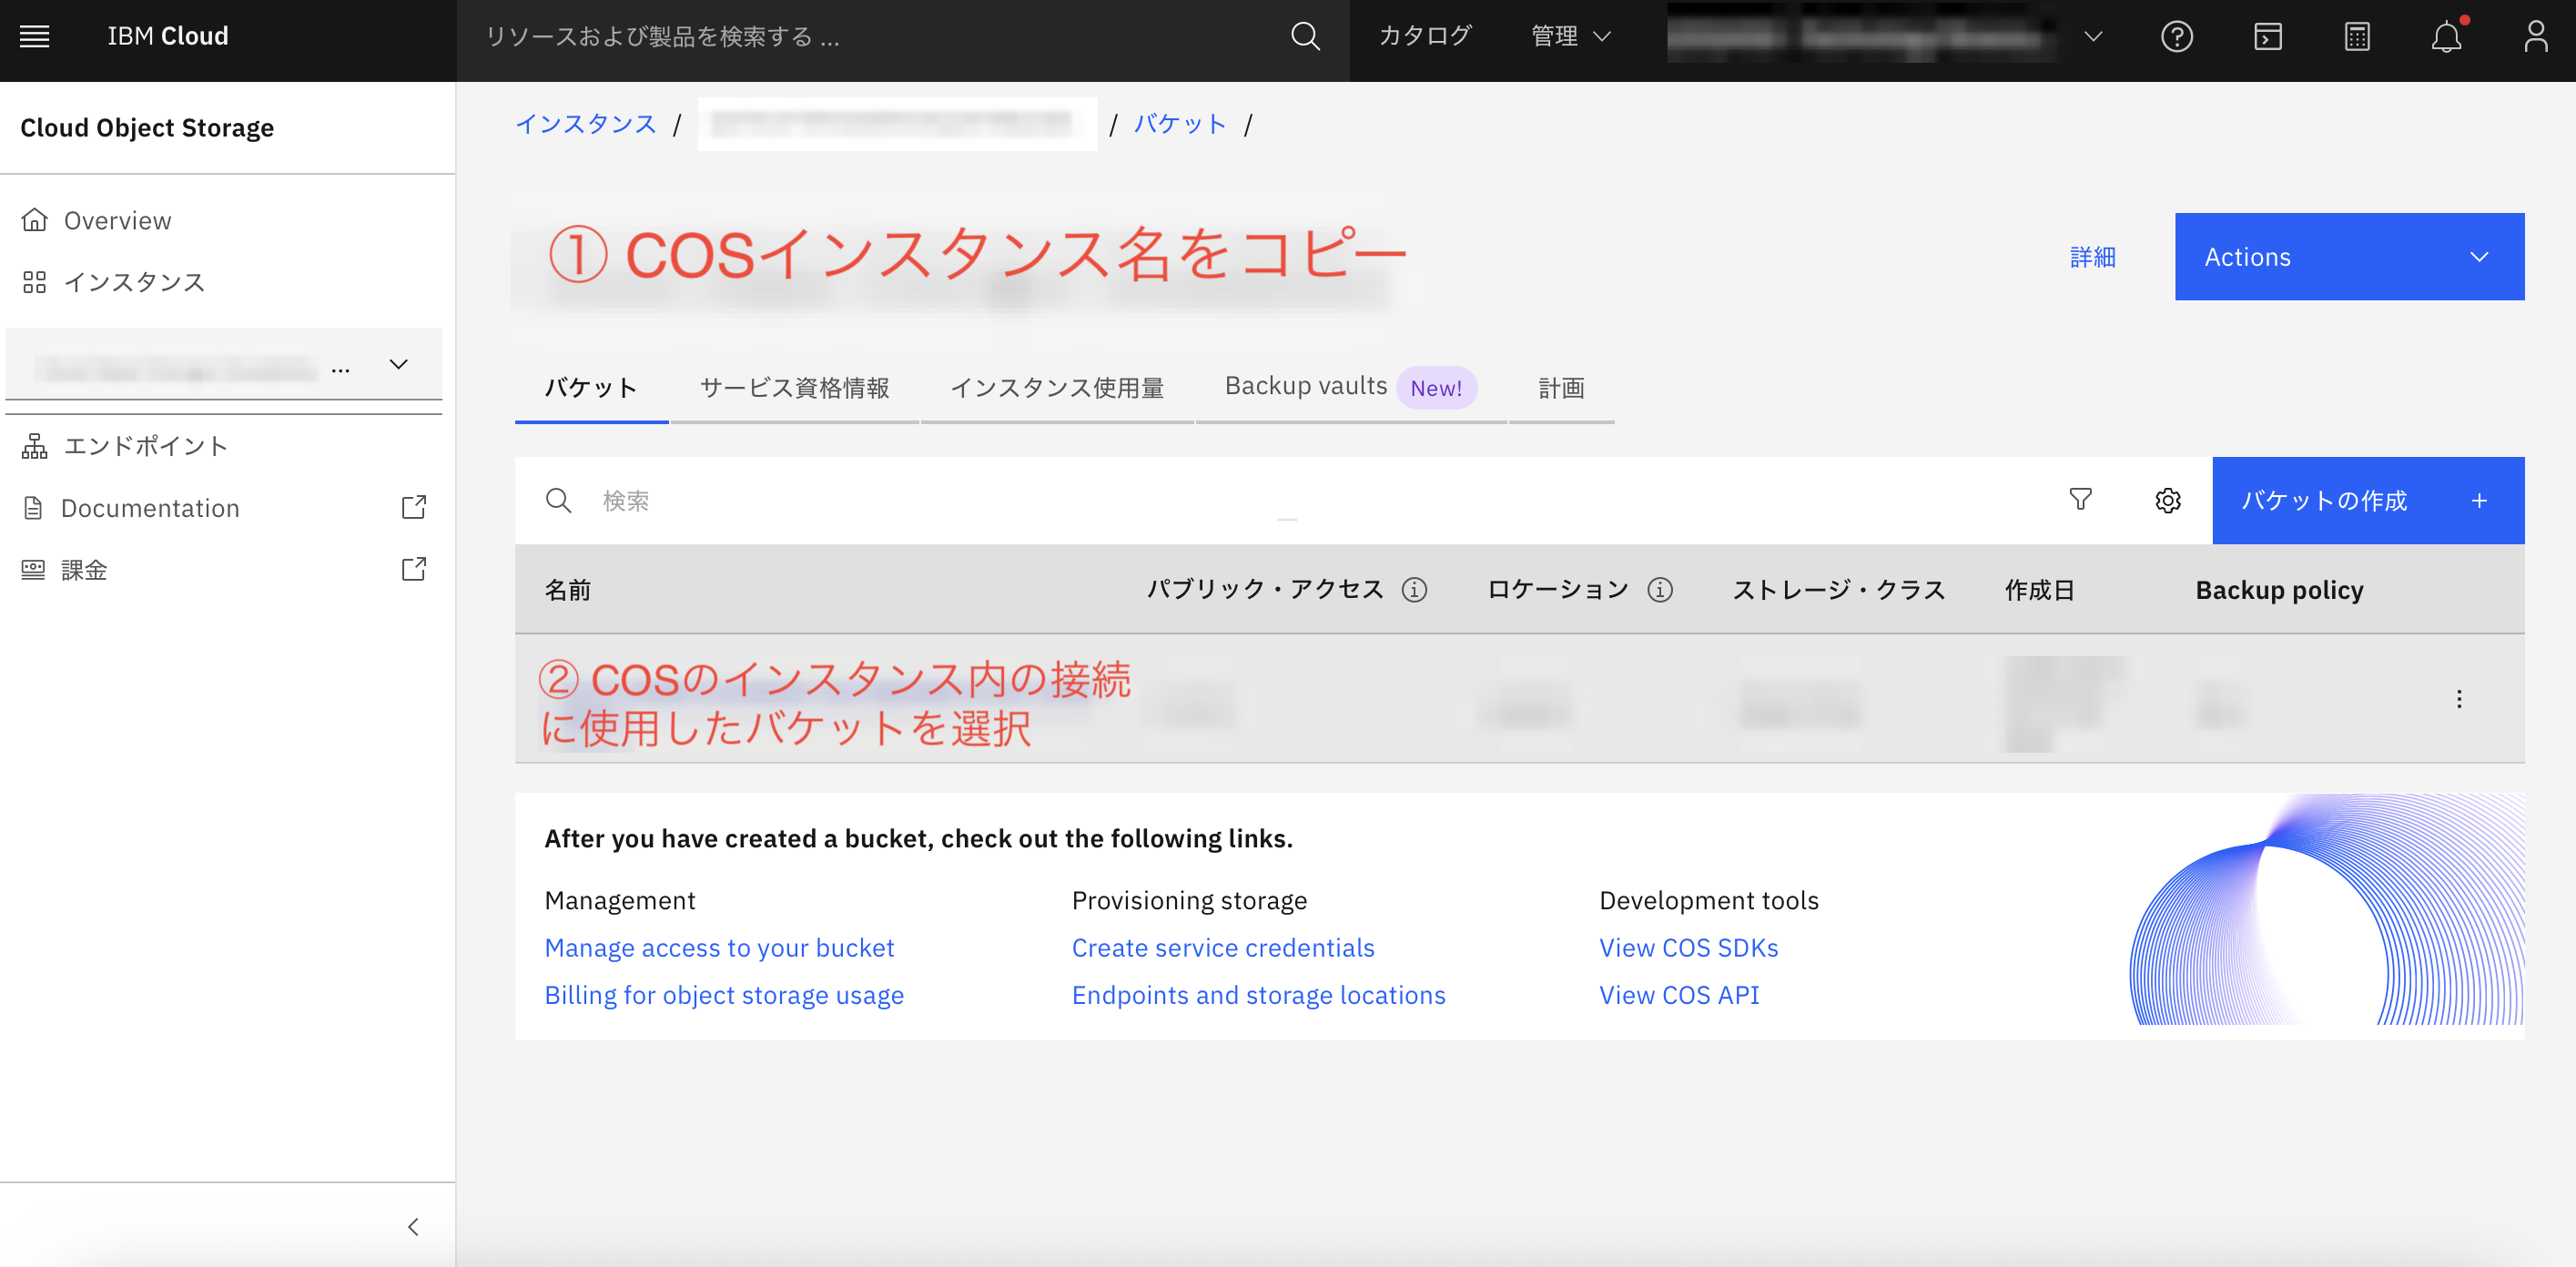The image size is (2576, 1267).
Task: Click the パブリック・アクセス info toggle
Action: pos(1414,589)
